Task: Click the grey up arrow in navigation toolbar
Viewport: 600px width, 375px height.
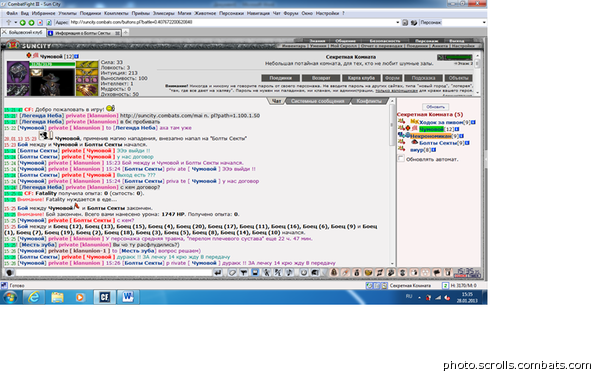Action: 8,23
